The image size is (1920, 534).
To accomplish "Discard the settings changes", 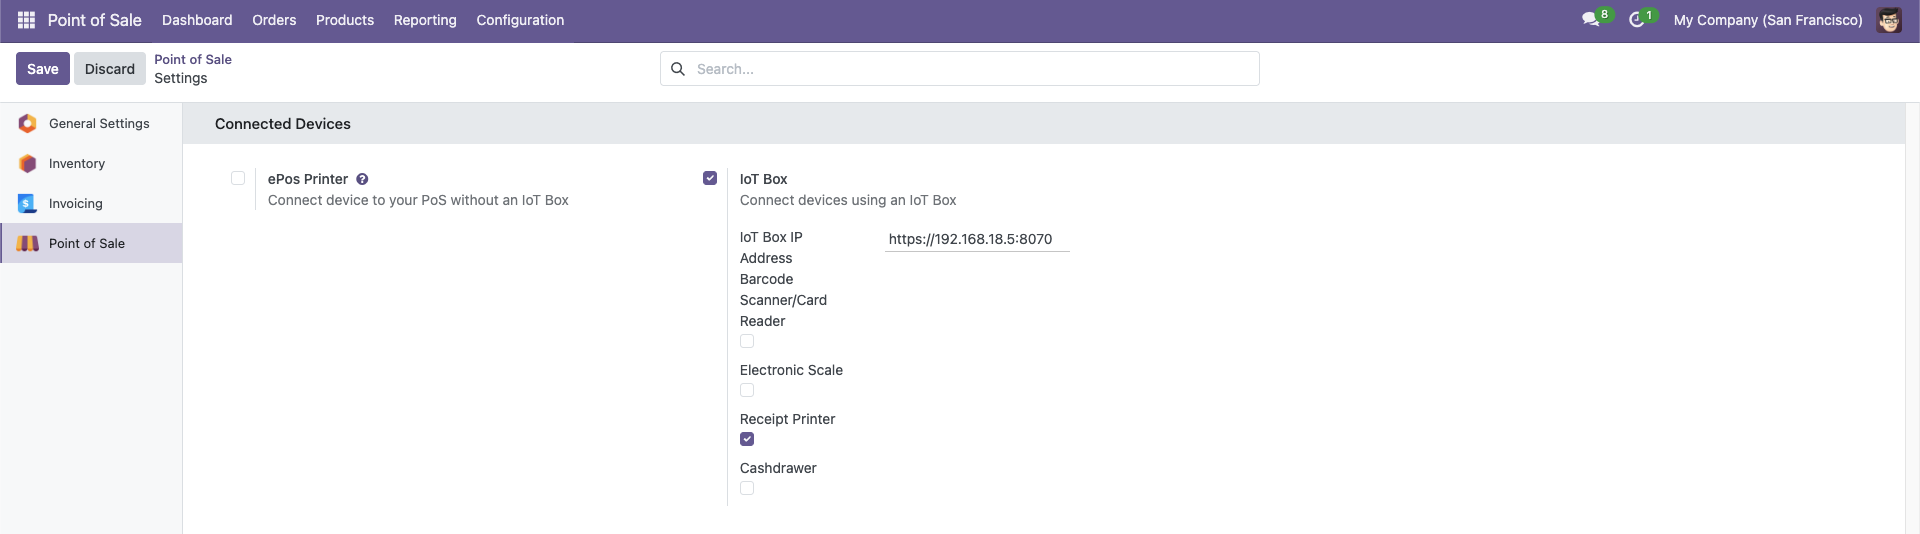I will [x=110, y=69].
